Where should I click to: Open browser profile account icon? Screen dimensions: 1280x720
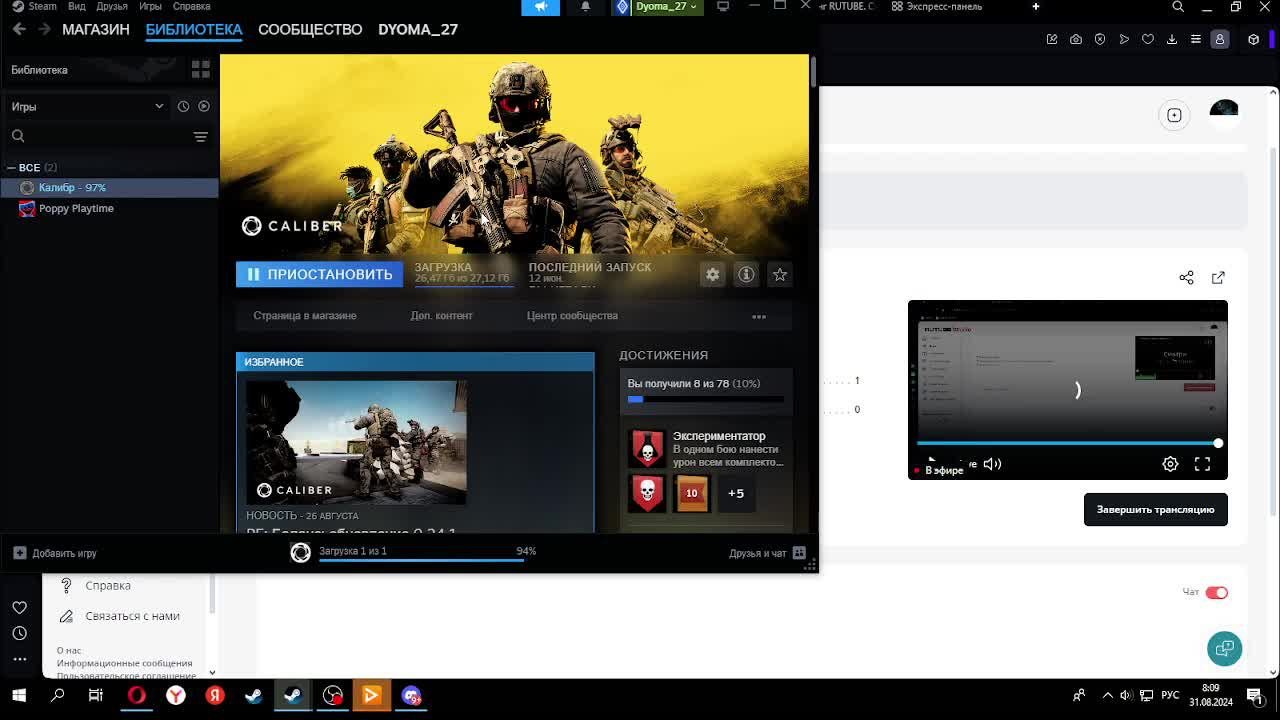[1220, 39]
